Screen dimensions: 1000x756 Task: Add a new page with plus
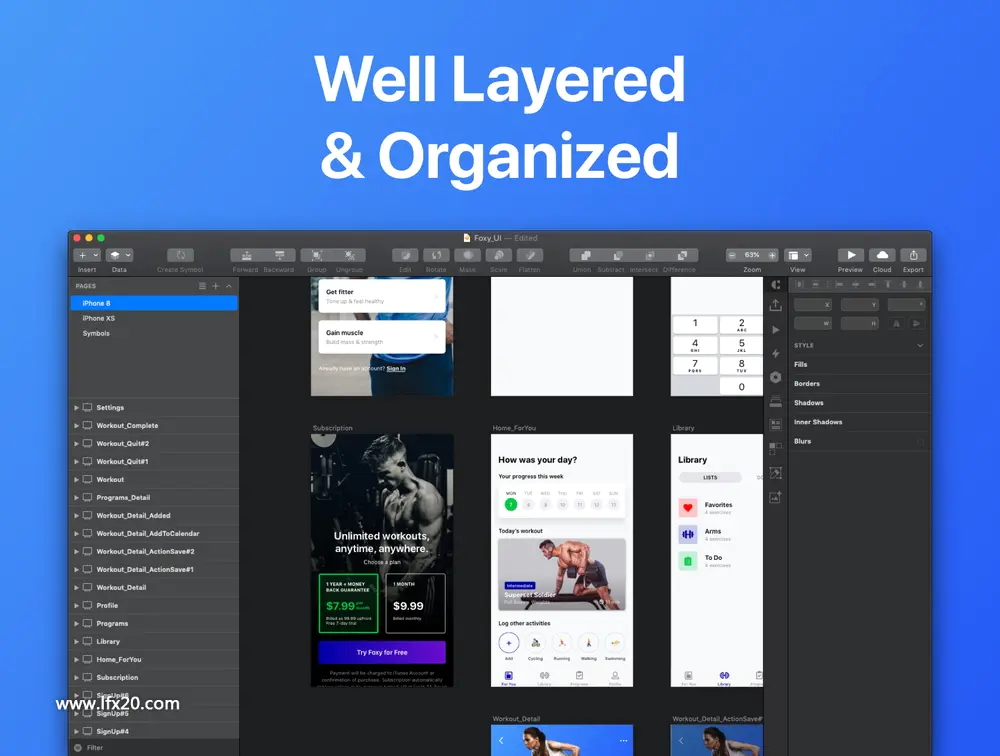(x=216, y=286)
